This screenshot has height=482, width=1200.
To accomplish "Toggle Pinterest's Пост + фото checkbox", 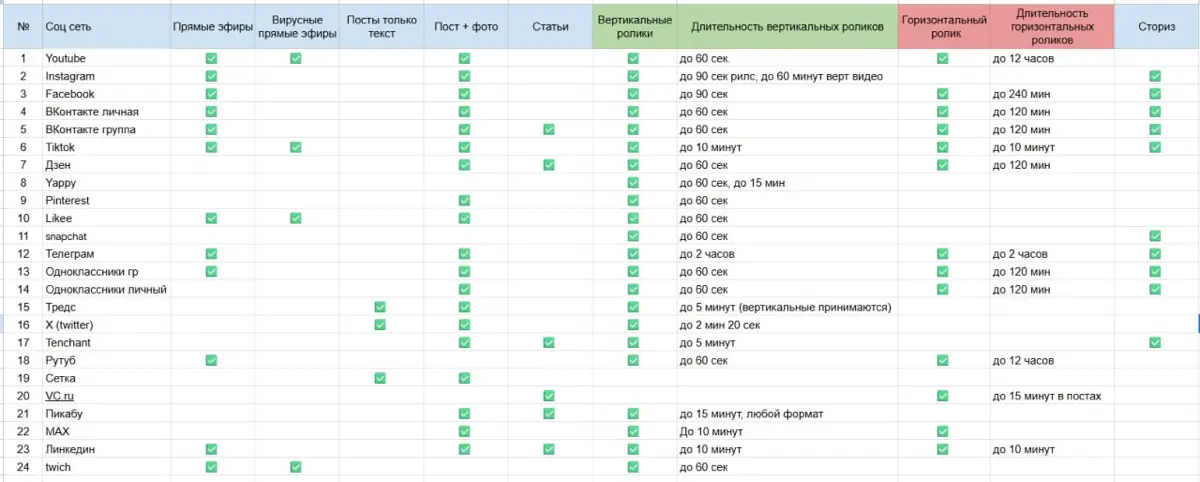I will 465,201.
